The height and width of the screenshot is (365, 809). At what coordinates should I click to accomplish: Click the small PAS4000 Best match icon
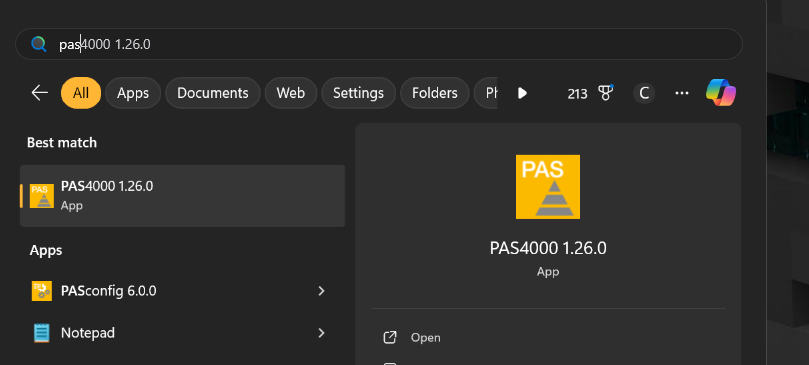coord(42,196)
